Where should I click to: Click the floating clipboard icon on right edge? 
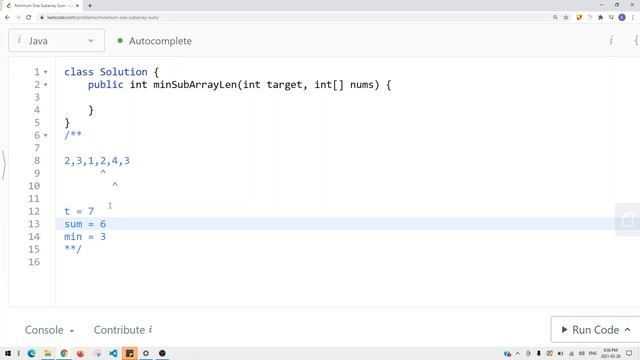(628, 220)
